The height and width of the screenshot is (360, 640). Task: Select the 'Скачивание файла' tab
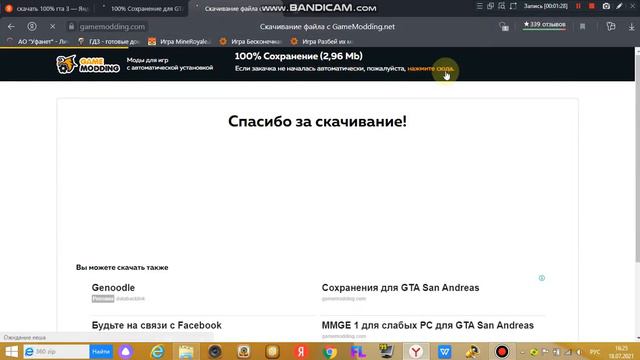[x=233, y=8]
